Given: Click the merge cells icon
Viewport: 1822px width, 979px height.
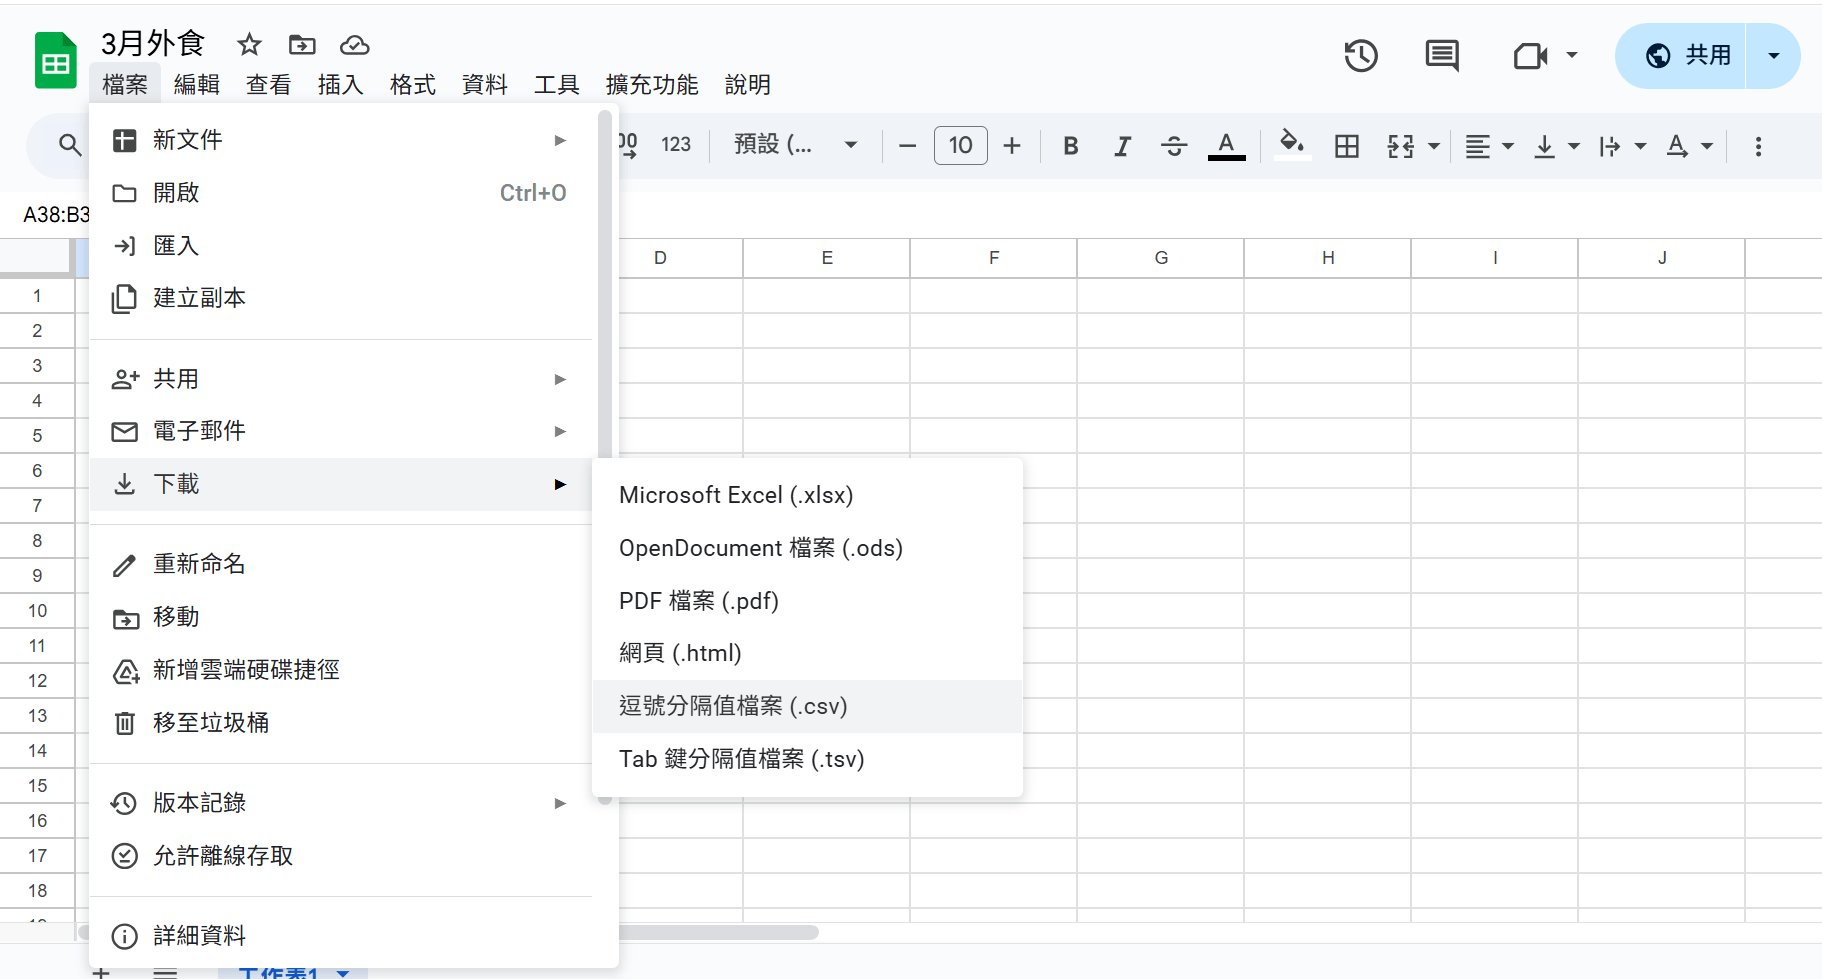Looking at the screenshot, I should [x=1401, y=146].
